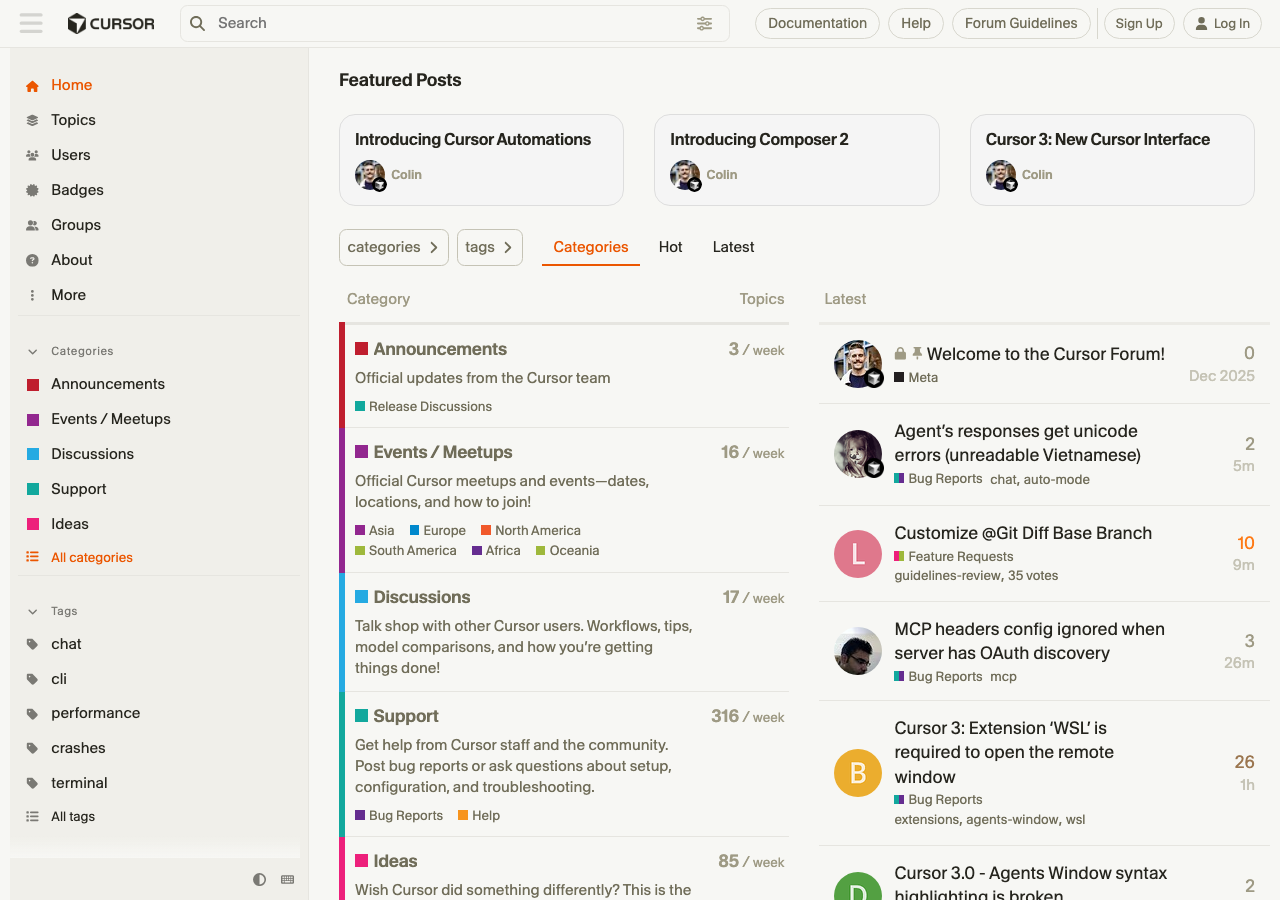The image size is (1280, 900).
Task: Click the Sign Up button
Action: tap(1138, 23)
